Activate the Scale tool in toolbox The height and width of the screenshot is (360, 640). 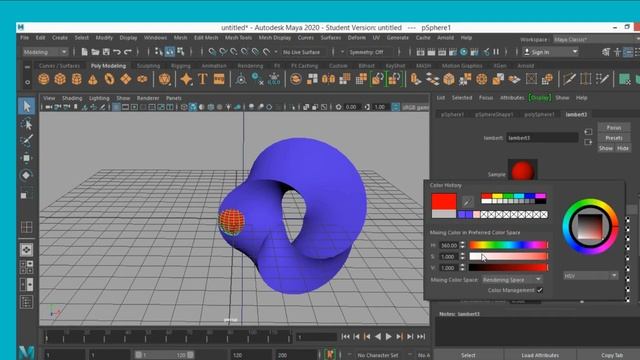[x=27, y=195]
